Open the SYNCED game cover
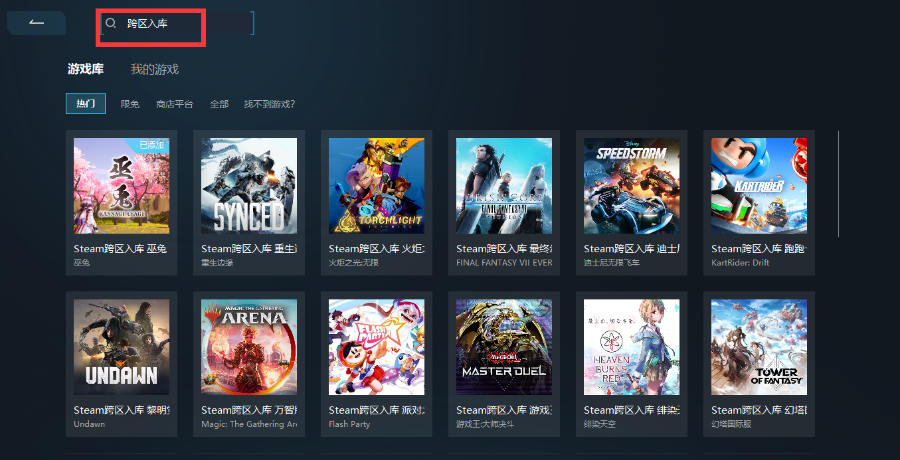 click(x=249, y=185)
